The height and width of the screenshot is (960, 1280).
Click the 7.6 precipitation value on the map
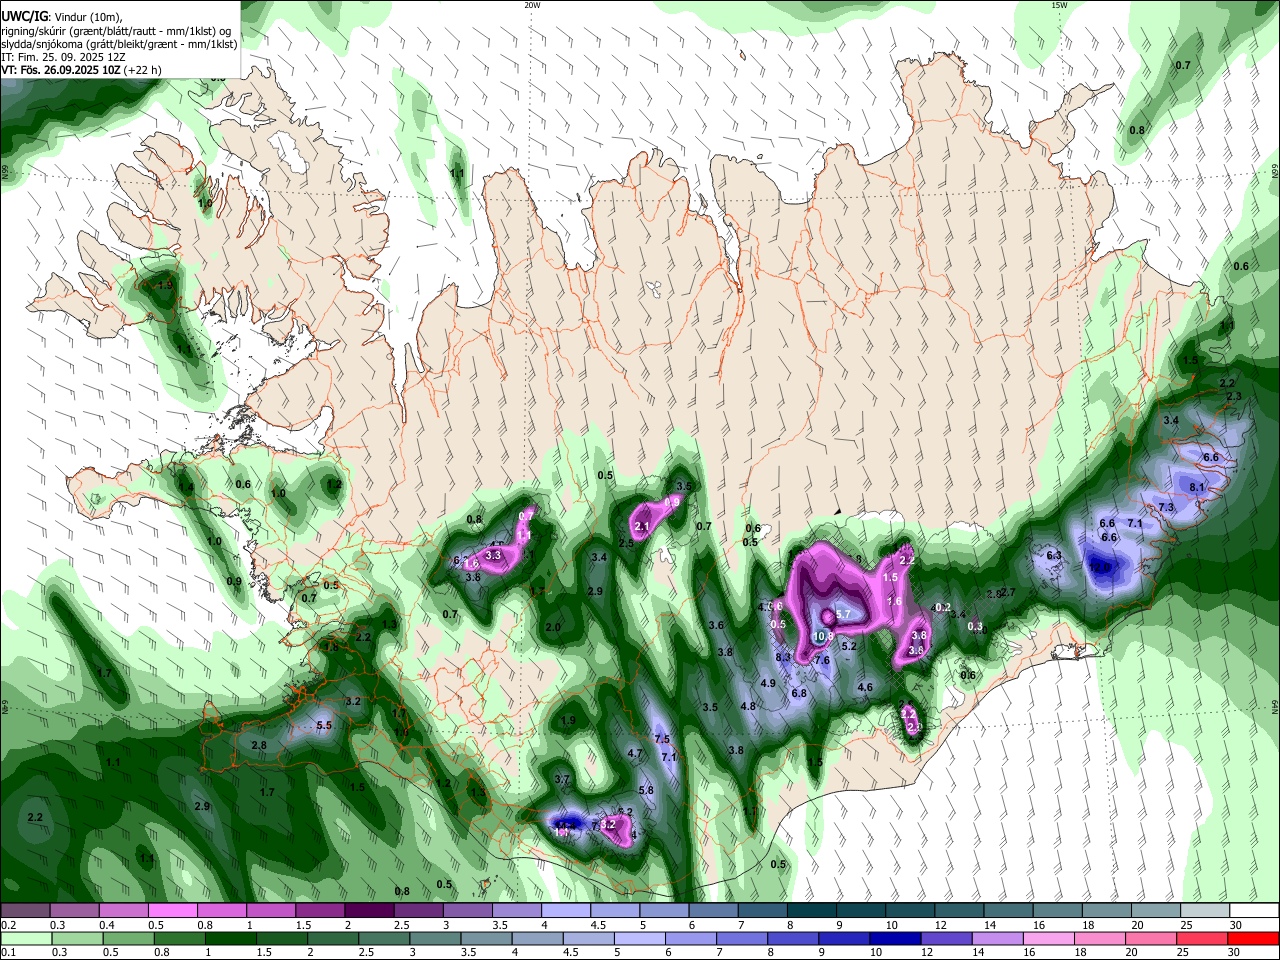(822, 660)
